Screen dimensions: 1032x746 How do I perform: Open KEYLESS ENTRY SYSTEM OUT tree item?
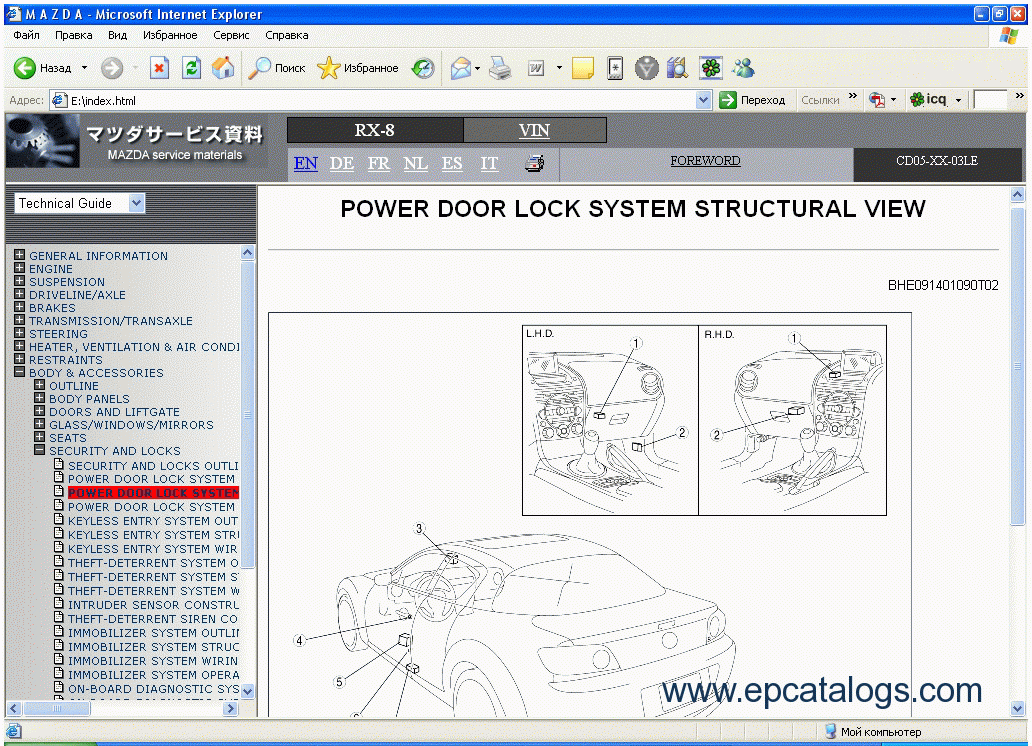point(153,521)
